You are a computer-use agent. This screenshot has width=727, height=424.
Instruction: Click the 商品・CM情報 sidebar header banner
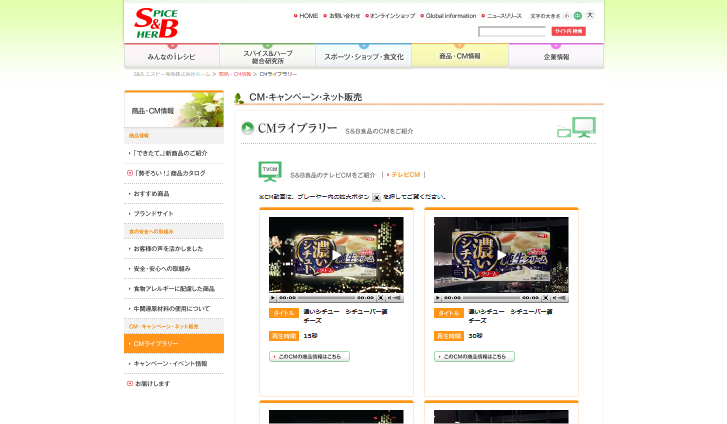tap(174, 110)
